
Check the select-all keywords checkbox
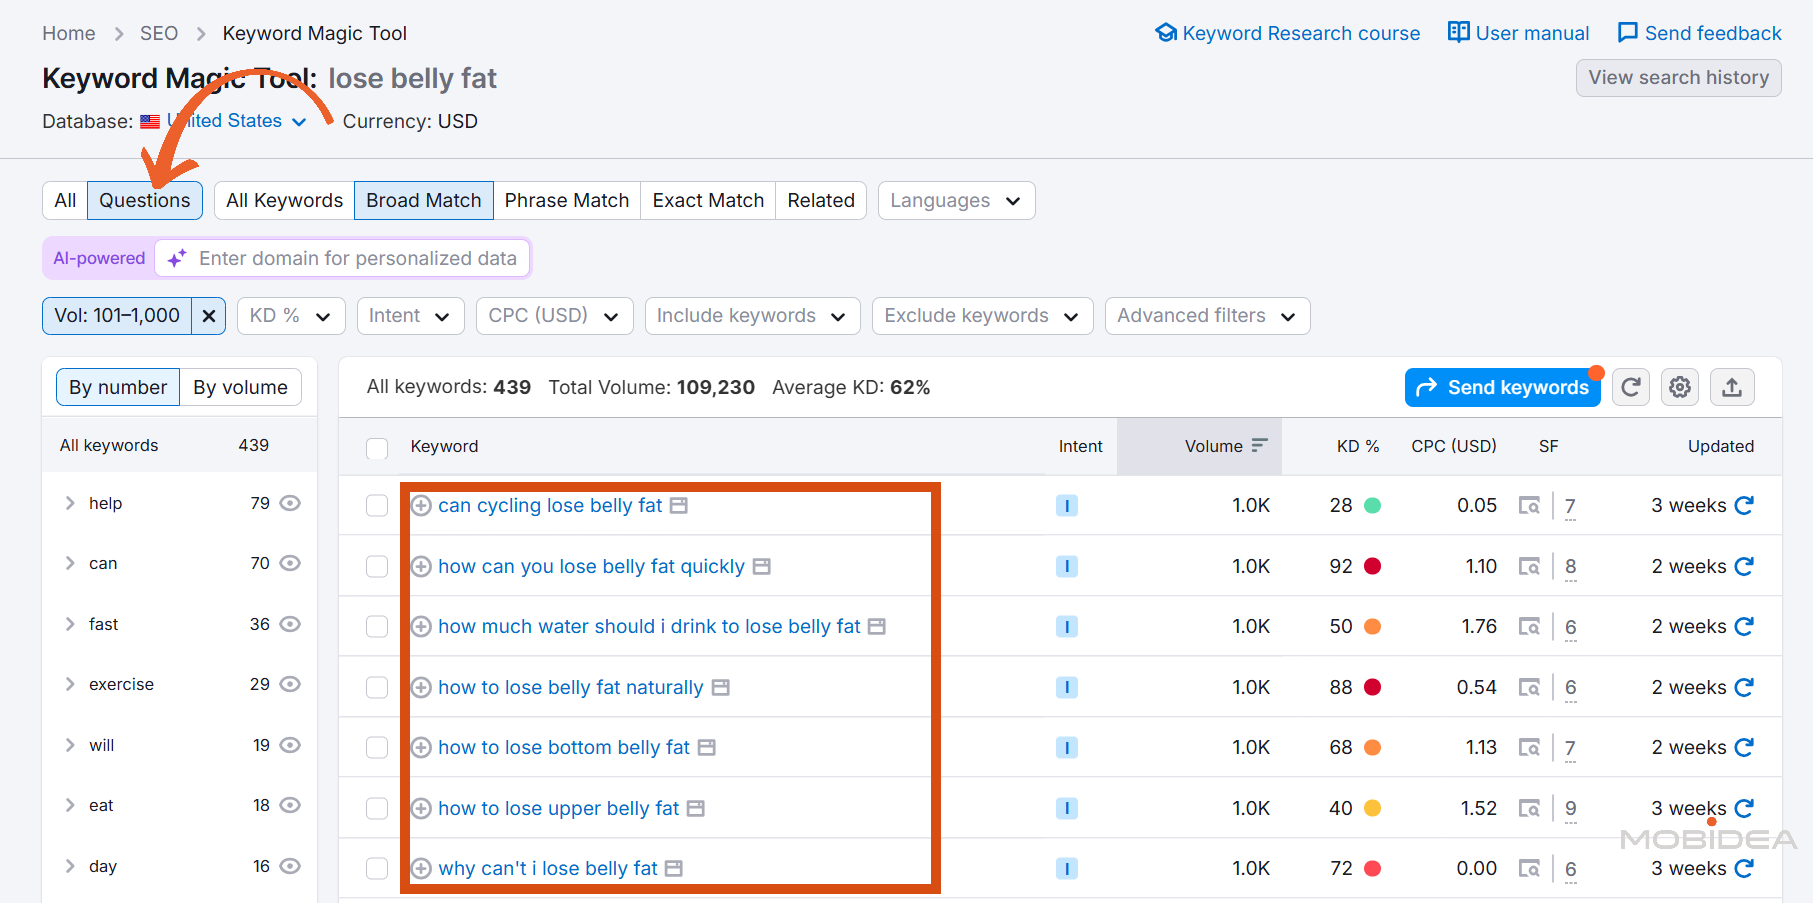point(377,448)
